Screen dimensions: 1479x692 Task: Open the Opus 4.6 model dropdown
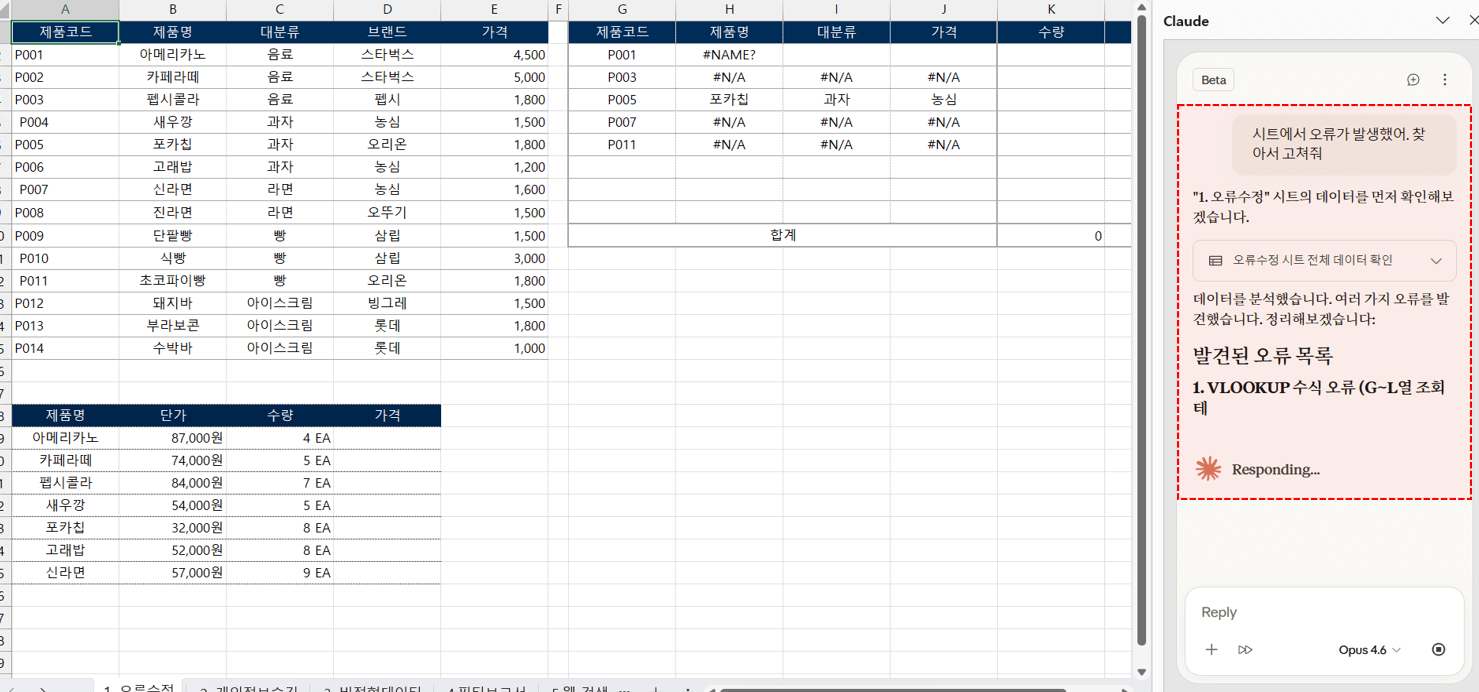click(x=1369, y=650)
